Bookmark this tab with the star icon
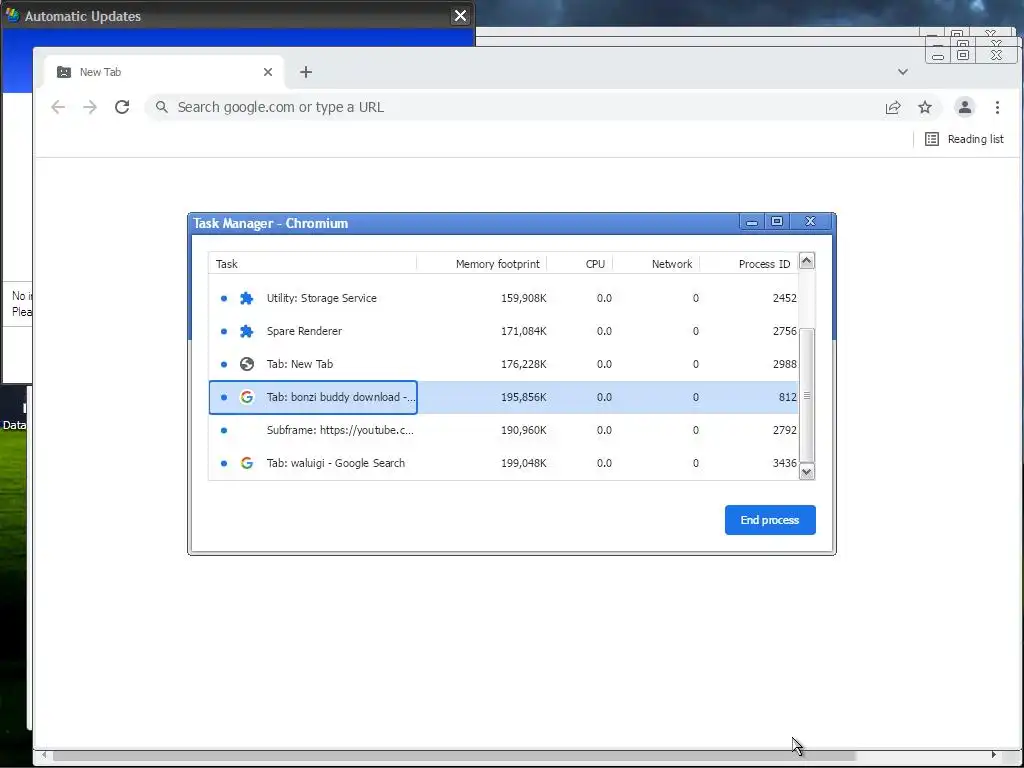1024x768 pixels. pyautogui.click(x=925, y=107)
